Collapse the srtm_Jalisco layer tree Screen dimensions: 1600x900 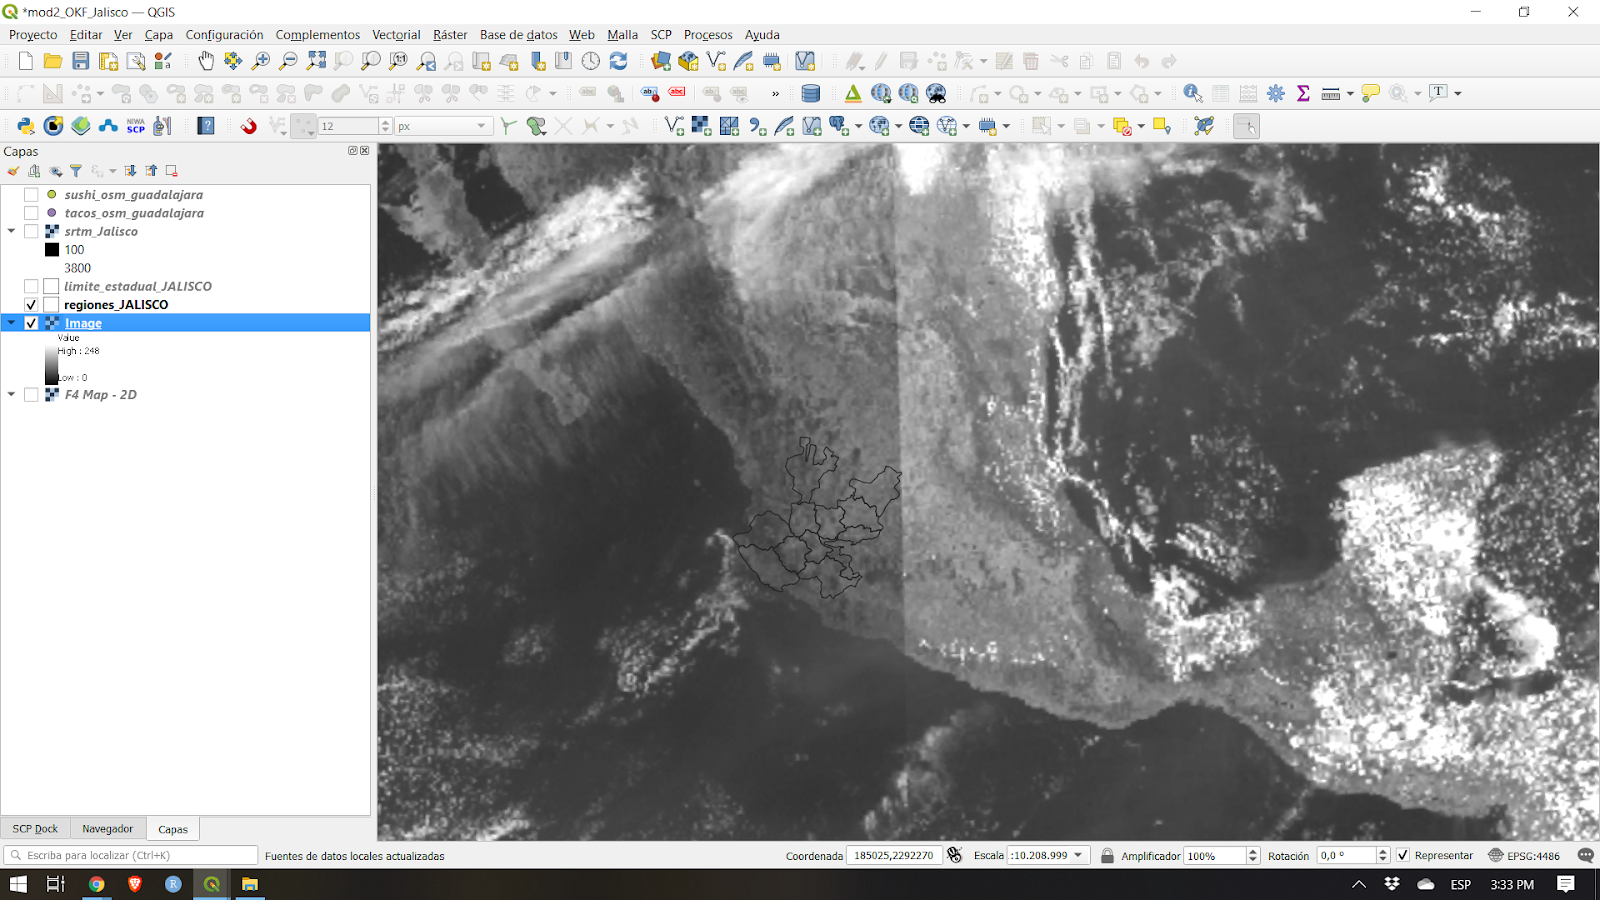tap(11, 231)
